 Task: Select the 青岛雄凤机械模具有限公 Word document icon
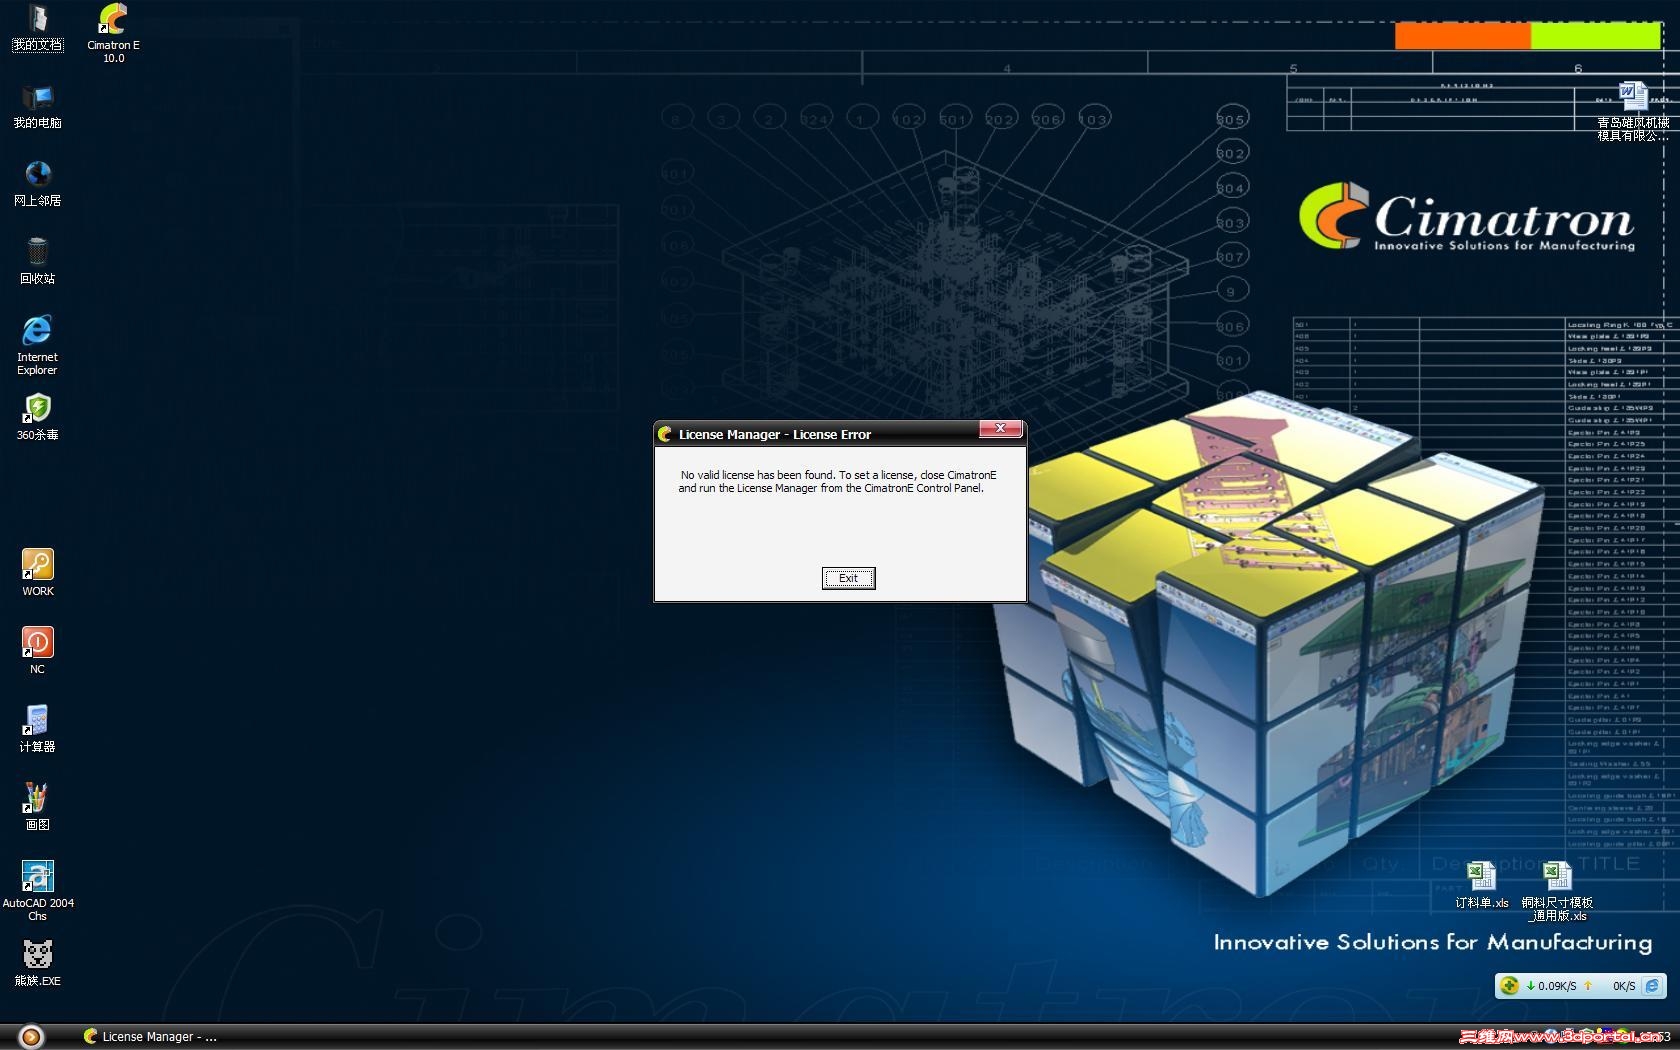[x=1632, y=112]
